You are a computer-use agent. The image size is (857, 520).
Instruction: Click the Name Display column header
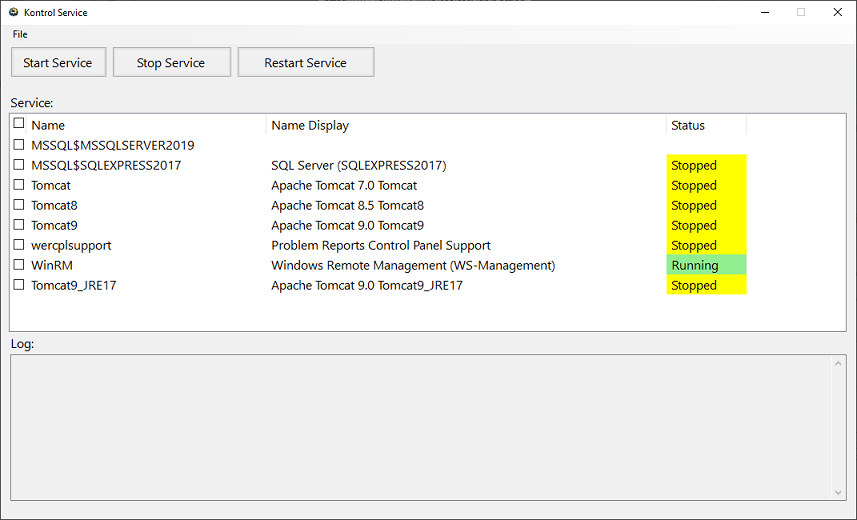click(466, 125)
